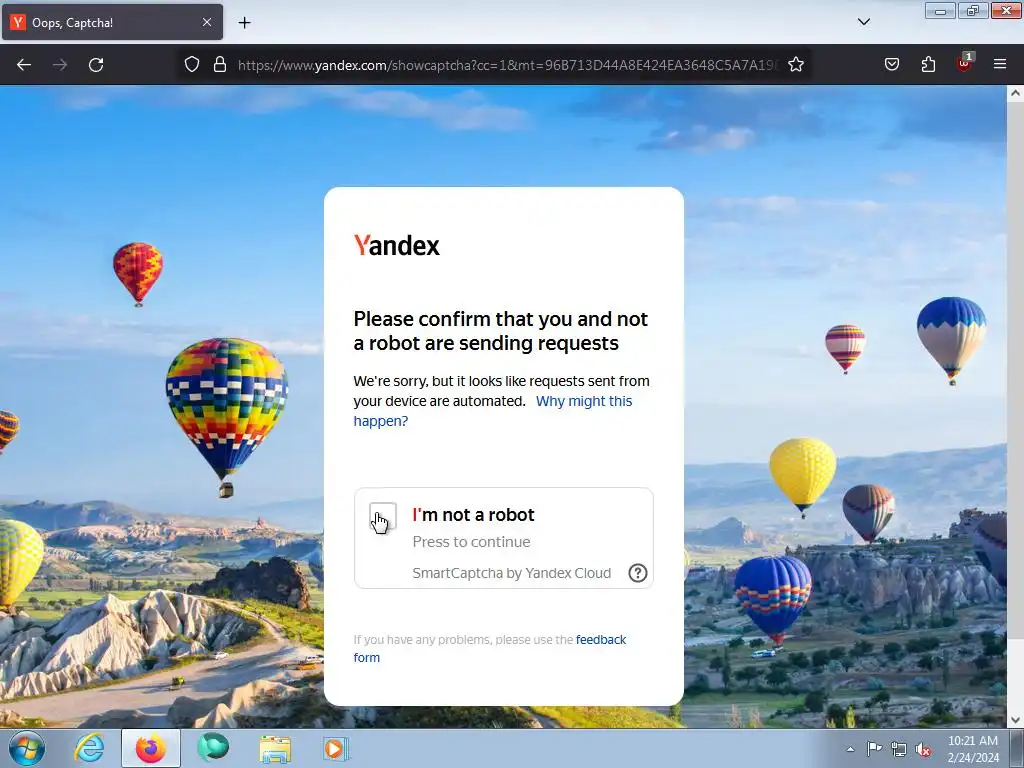Screen dimensions: 1024x768
Task: Click the Firefox taskbar icon
Action: (151, 748)
